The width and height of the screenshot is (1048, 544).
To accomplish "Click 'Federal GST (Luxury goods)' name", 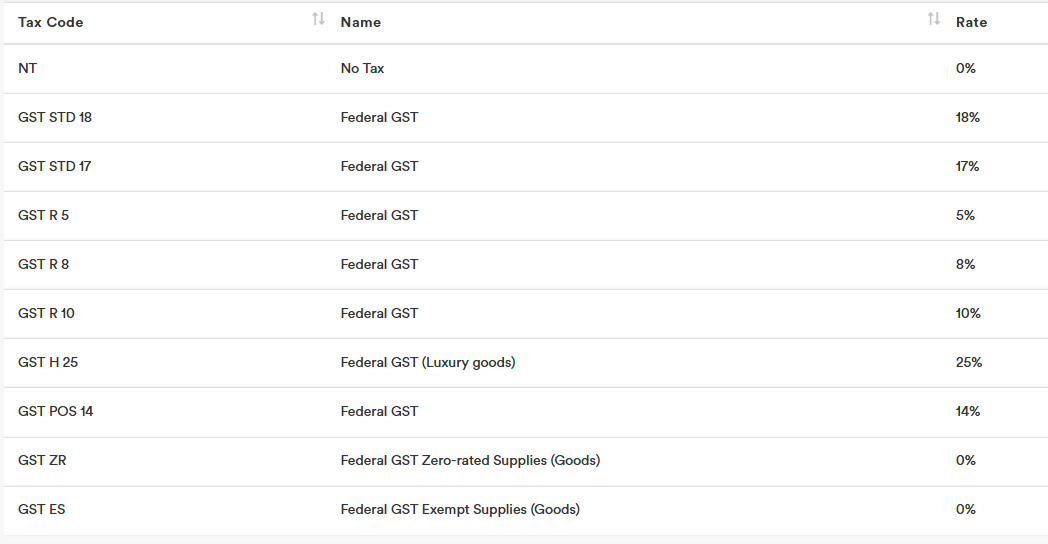I will click(428, 363).
